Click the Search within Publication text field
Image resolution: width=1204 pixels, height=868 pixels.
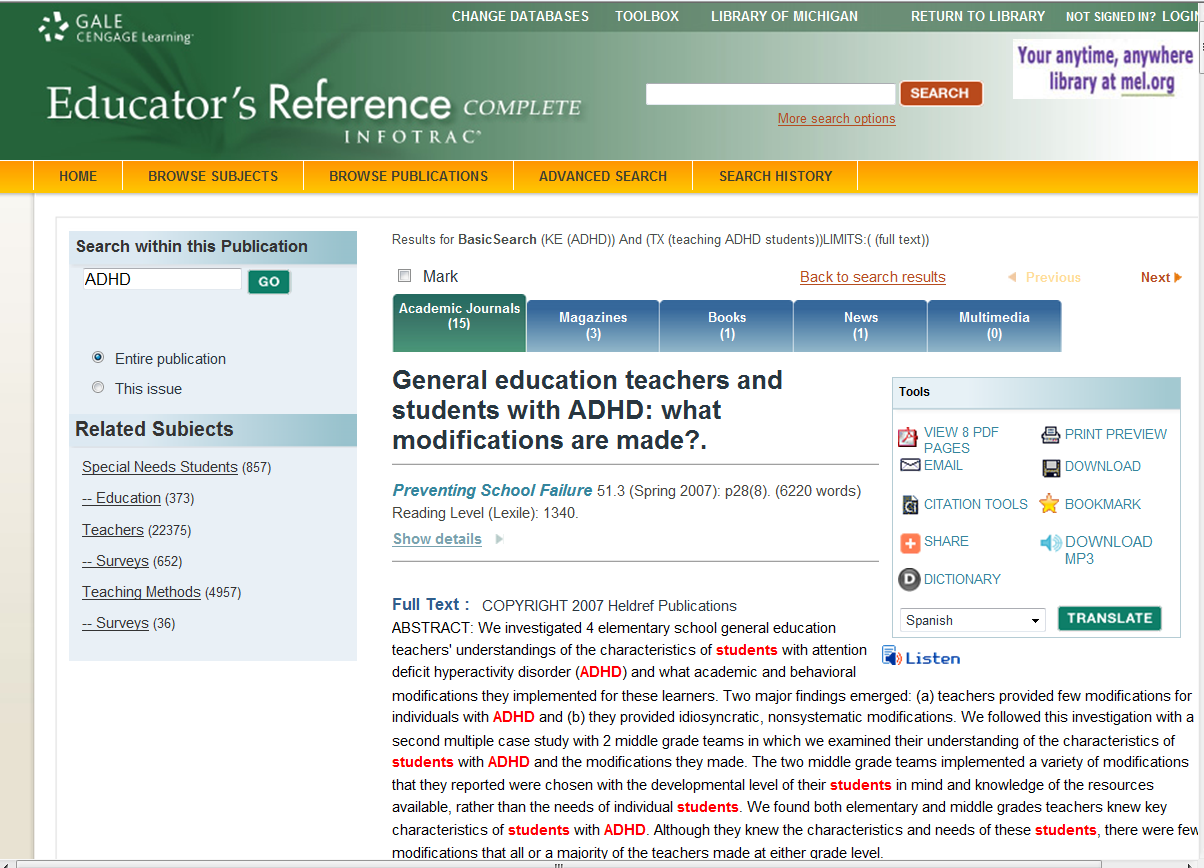tap(162, 279)
